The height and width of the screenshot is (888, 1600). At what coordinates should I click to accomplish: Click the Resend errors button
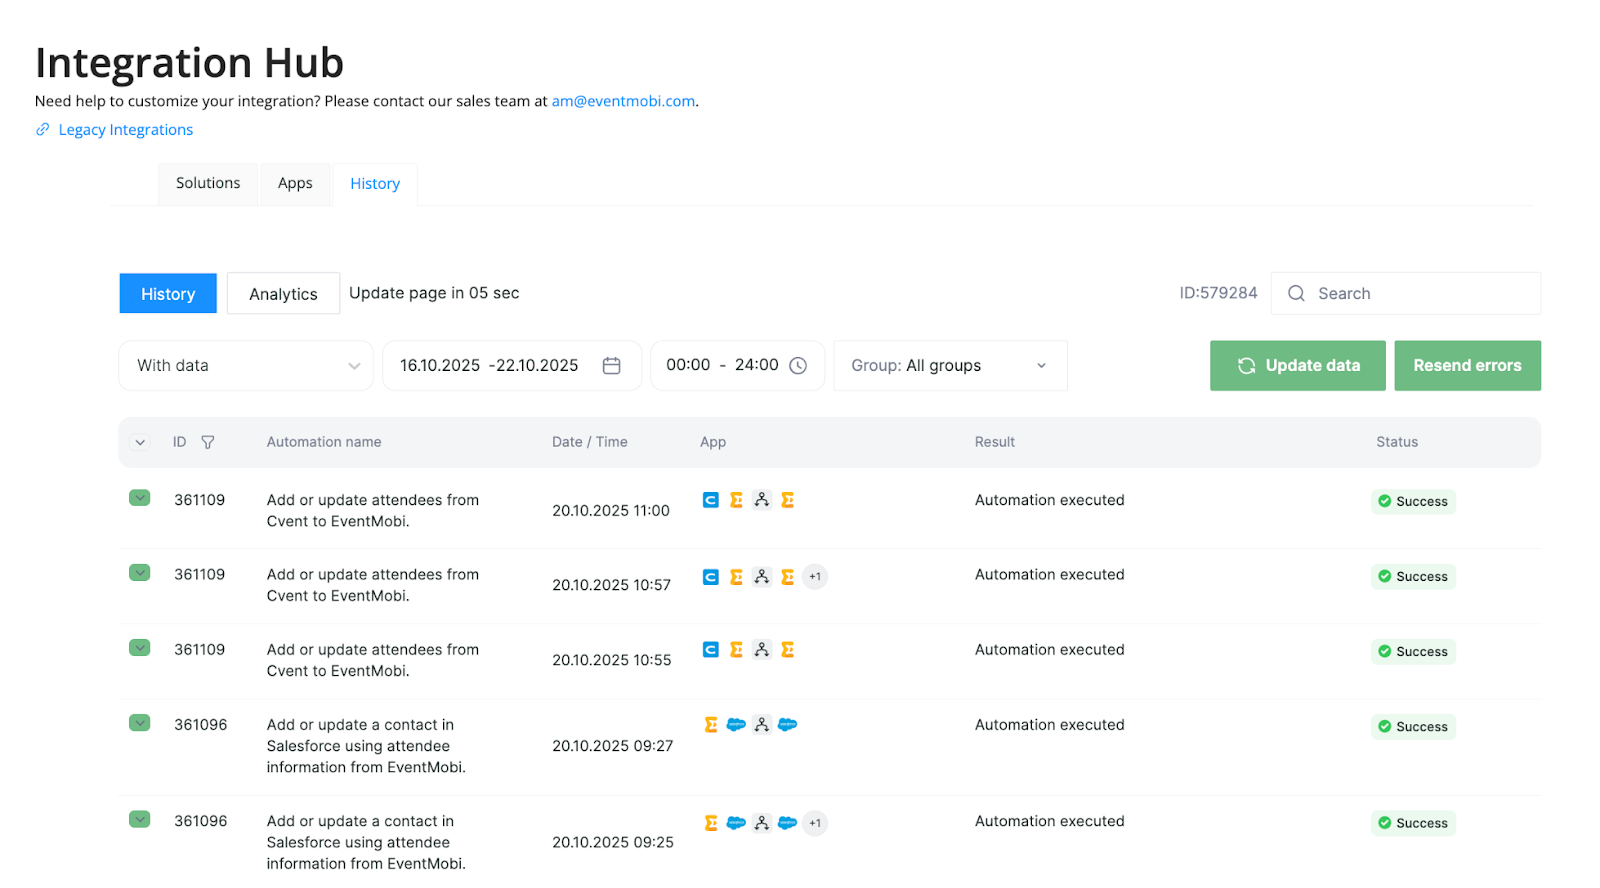[1468, 366]
